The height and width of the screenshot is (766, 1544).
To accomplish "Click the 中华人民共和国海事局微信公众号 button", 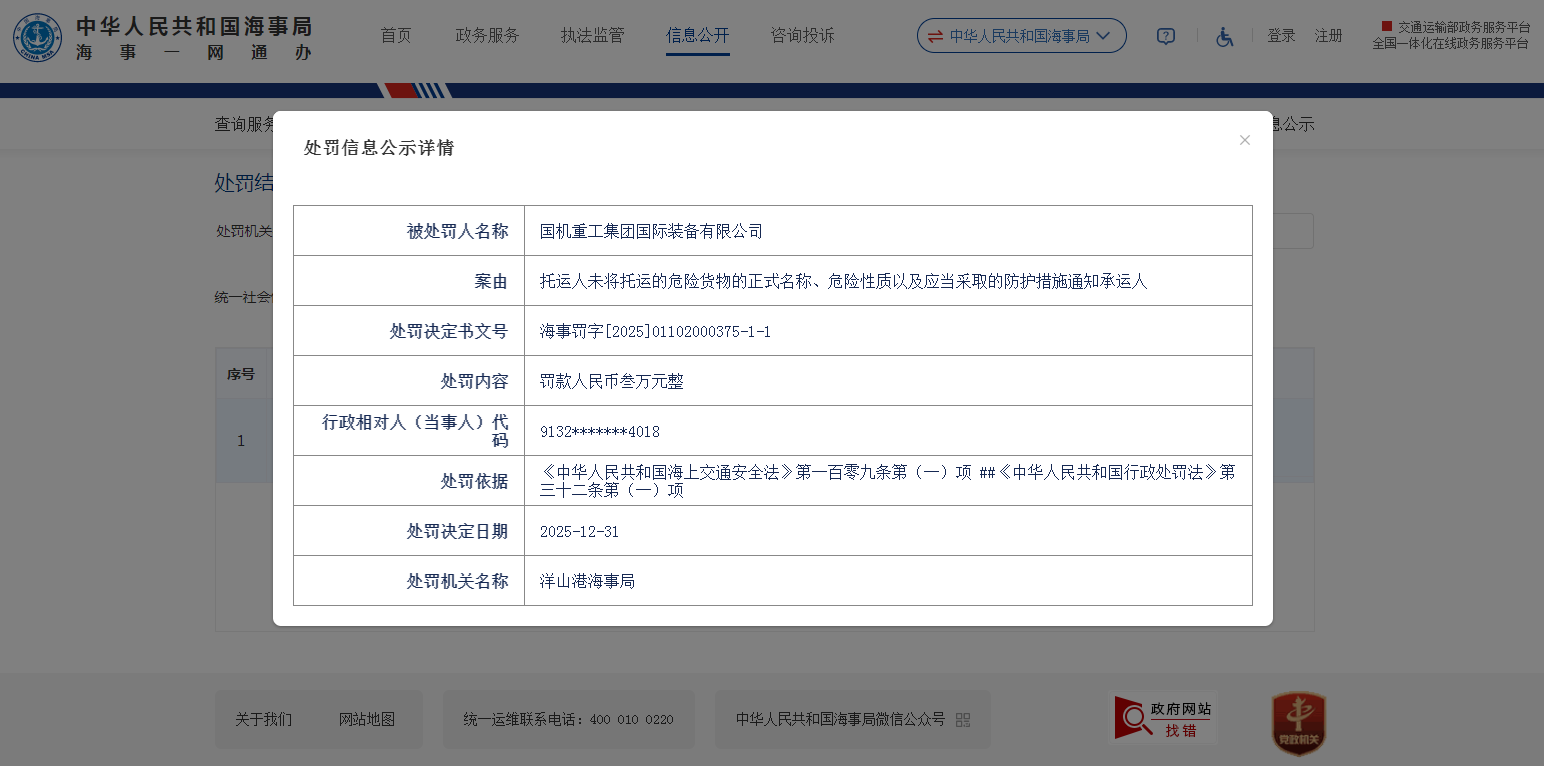I will pyautogui.click(x=840, y=720).
